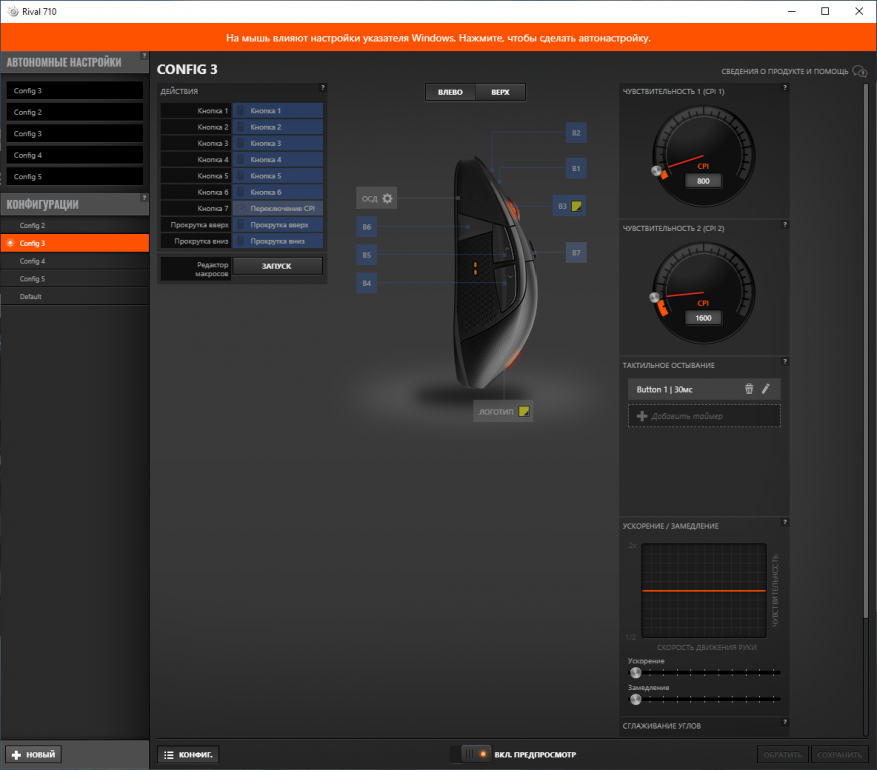Open Кнопка 7 Переключение CPI dropdown

click(x=277, y=208)
